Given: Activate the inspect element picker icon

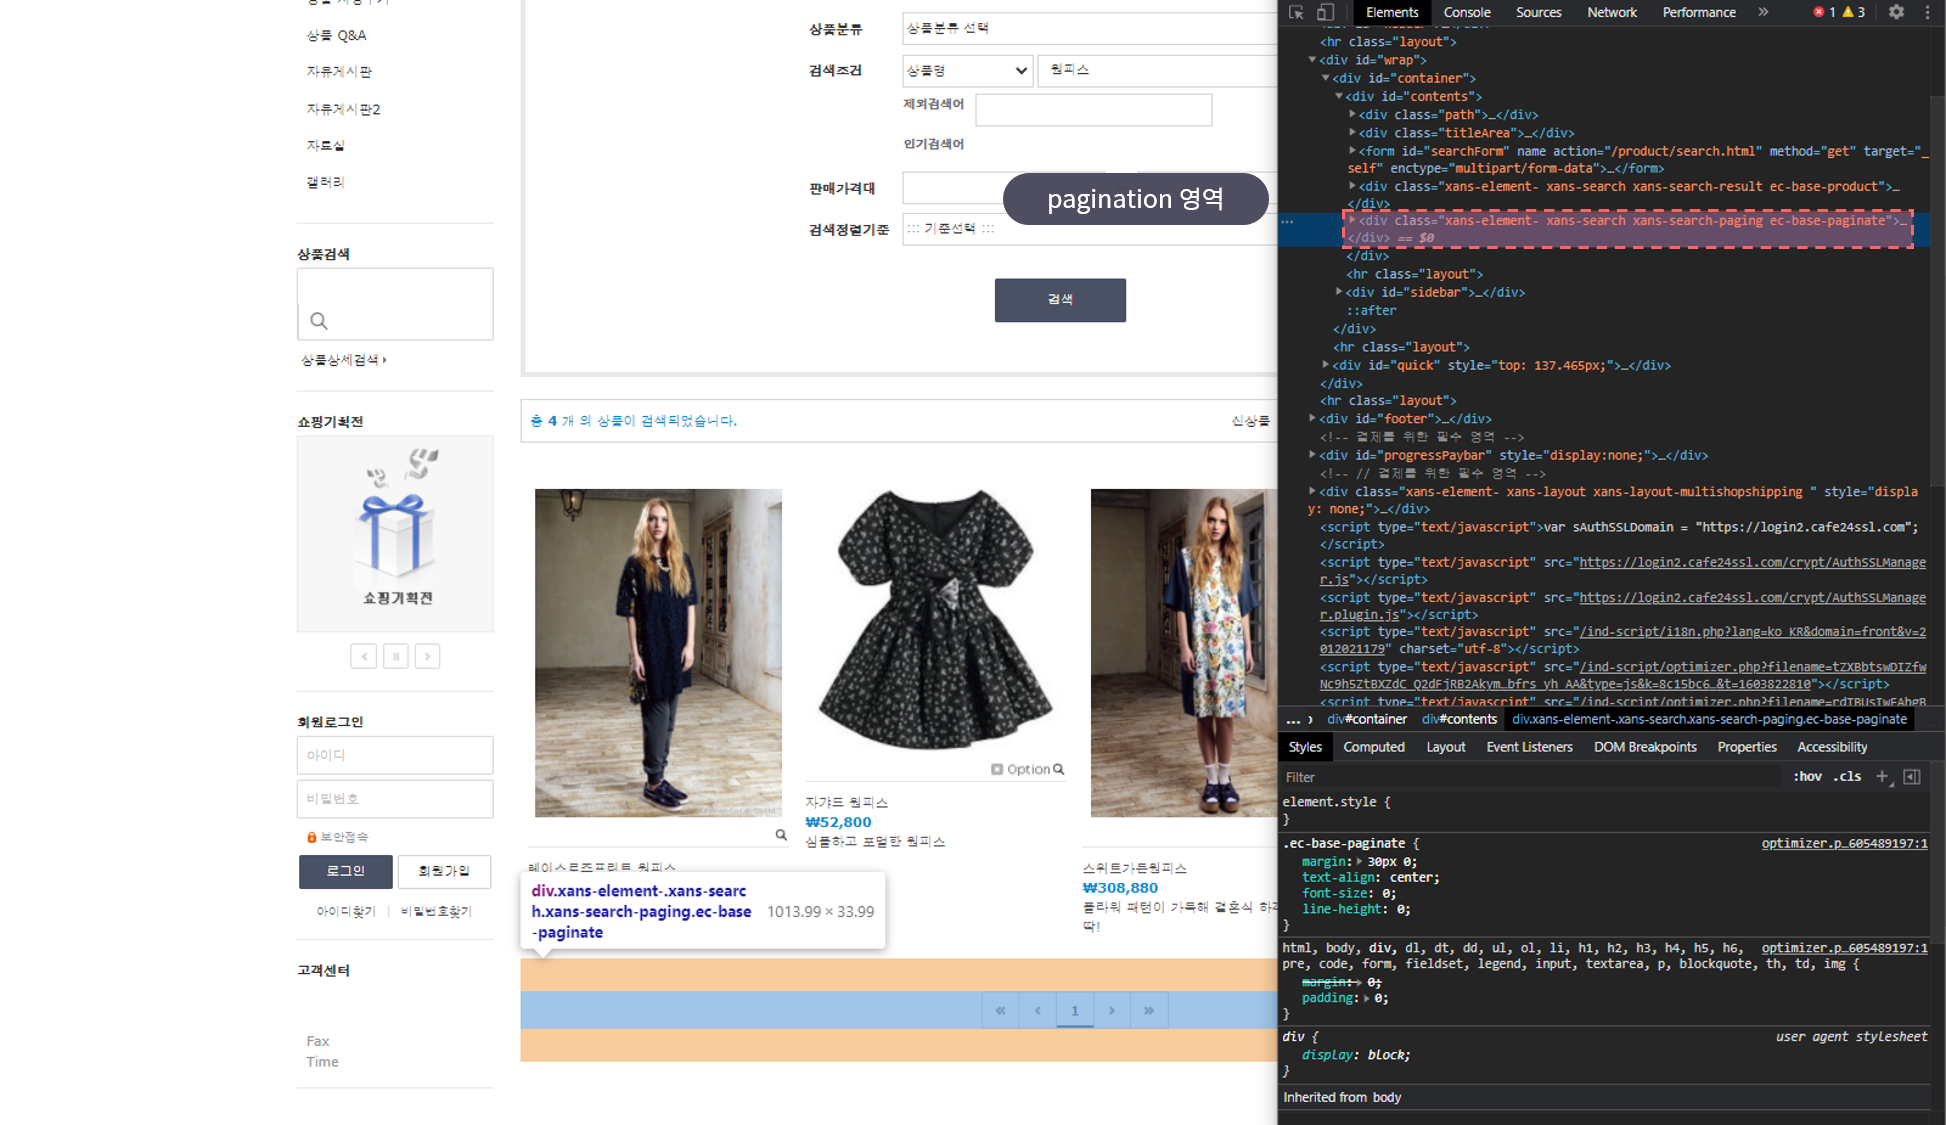Looking at the screenshot, I should [1296, 13].
